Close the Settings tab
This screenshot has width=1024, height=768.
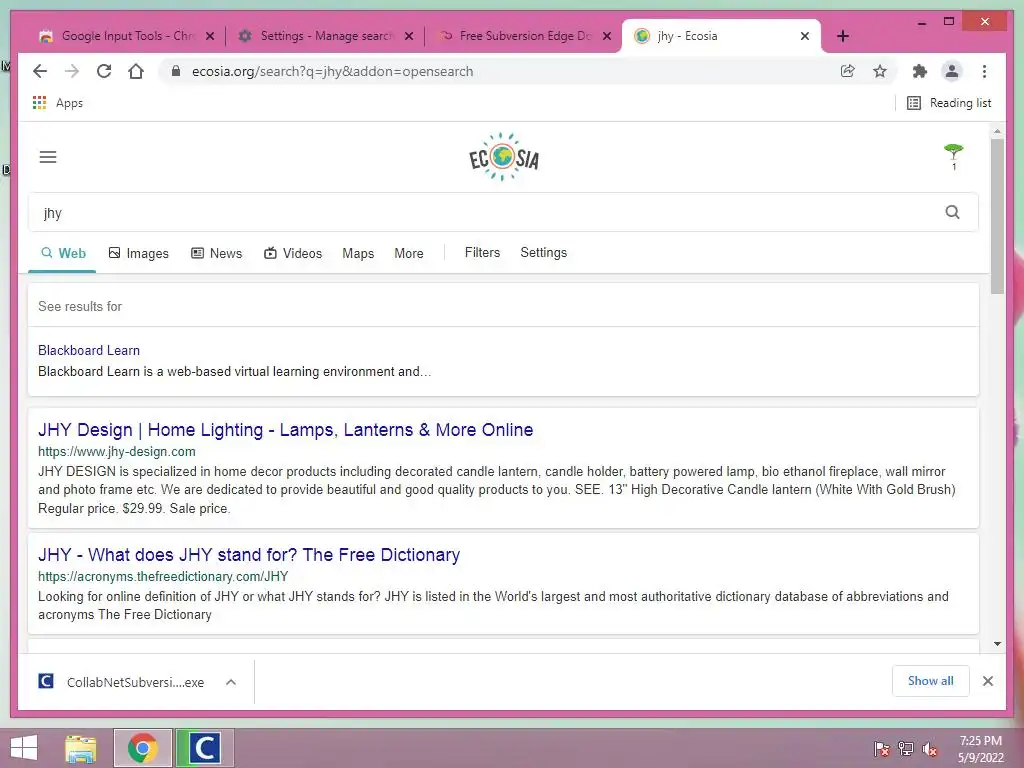[409, 37]
